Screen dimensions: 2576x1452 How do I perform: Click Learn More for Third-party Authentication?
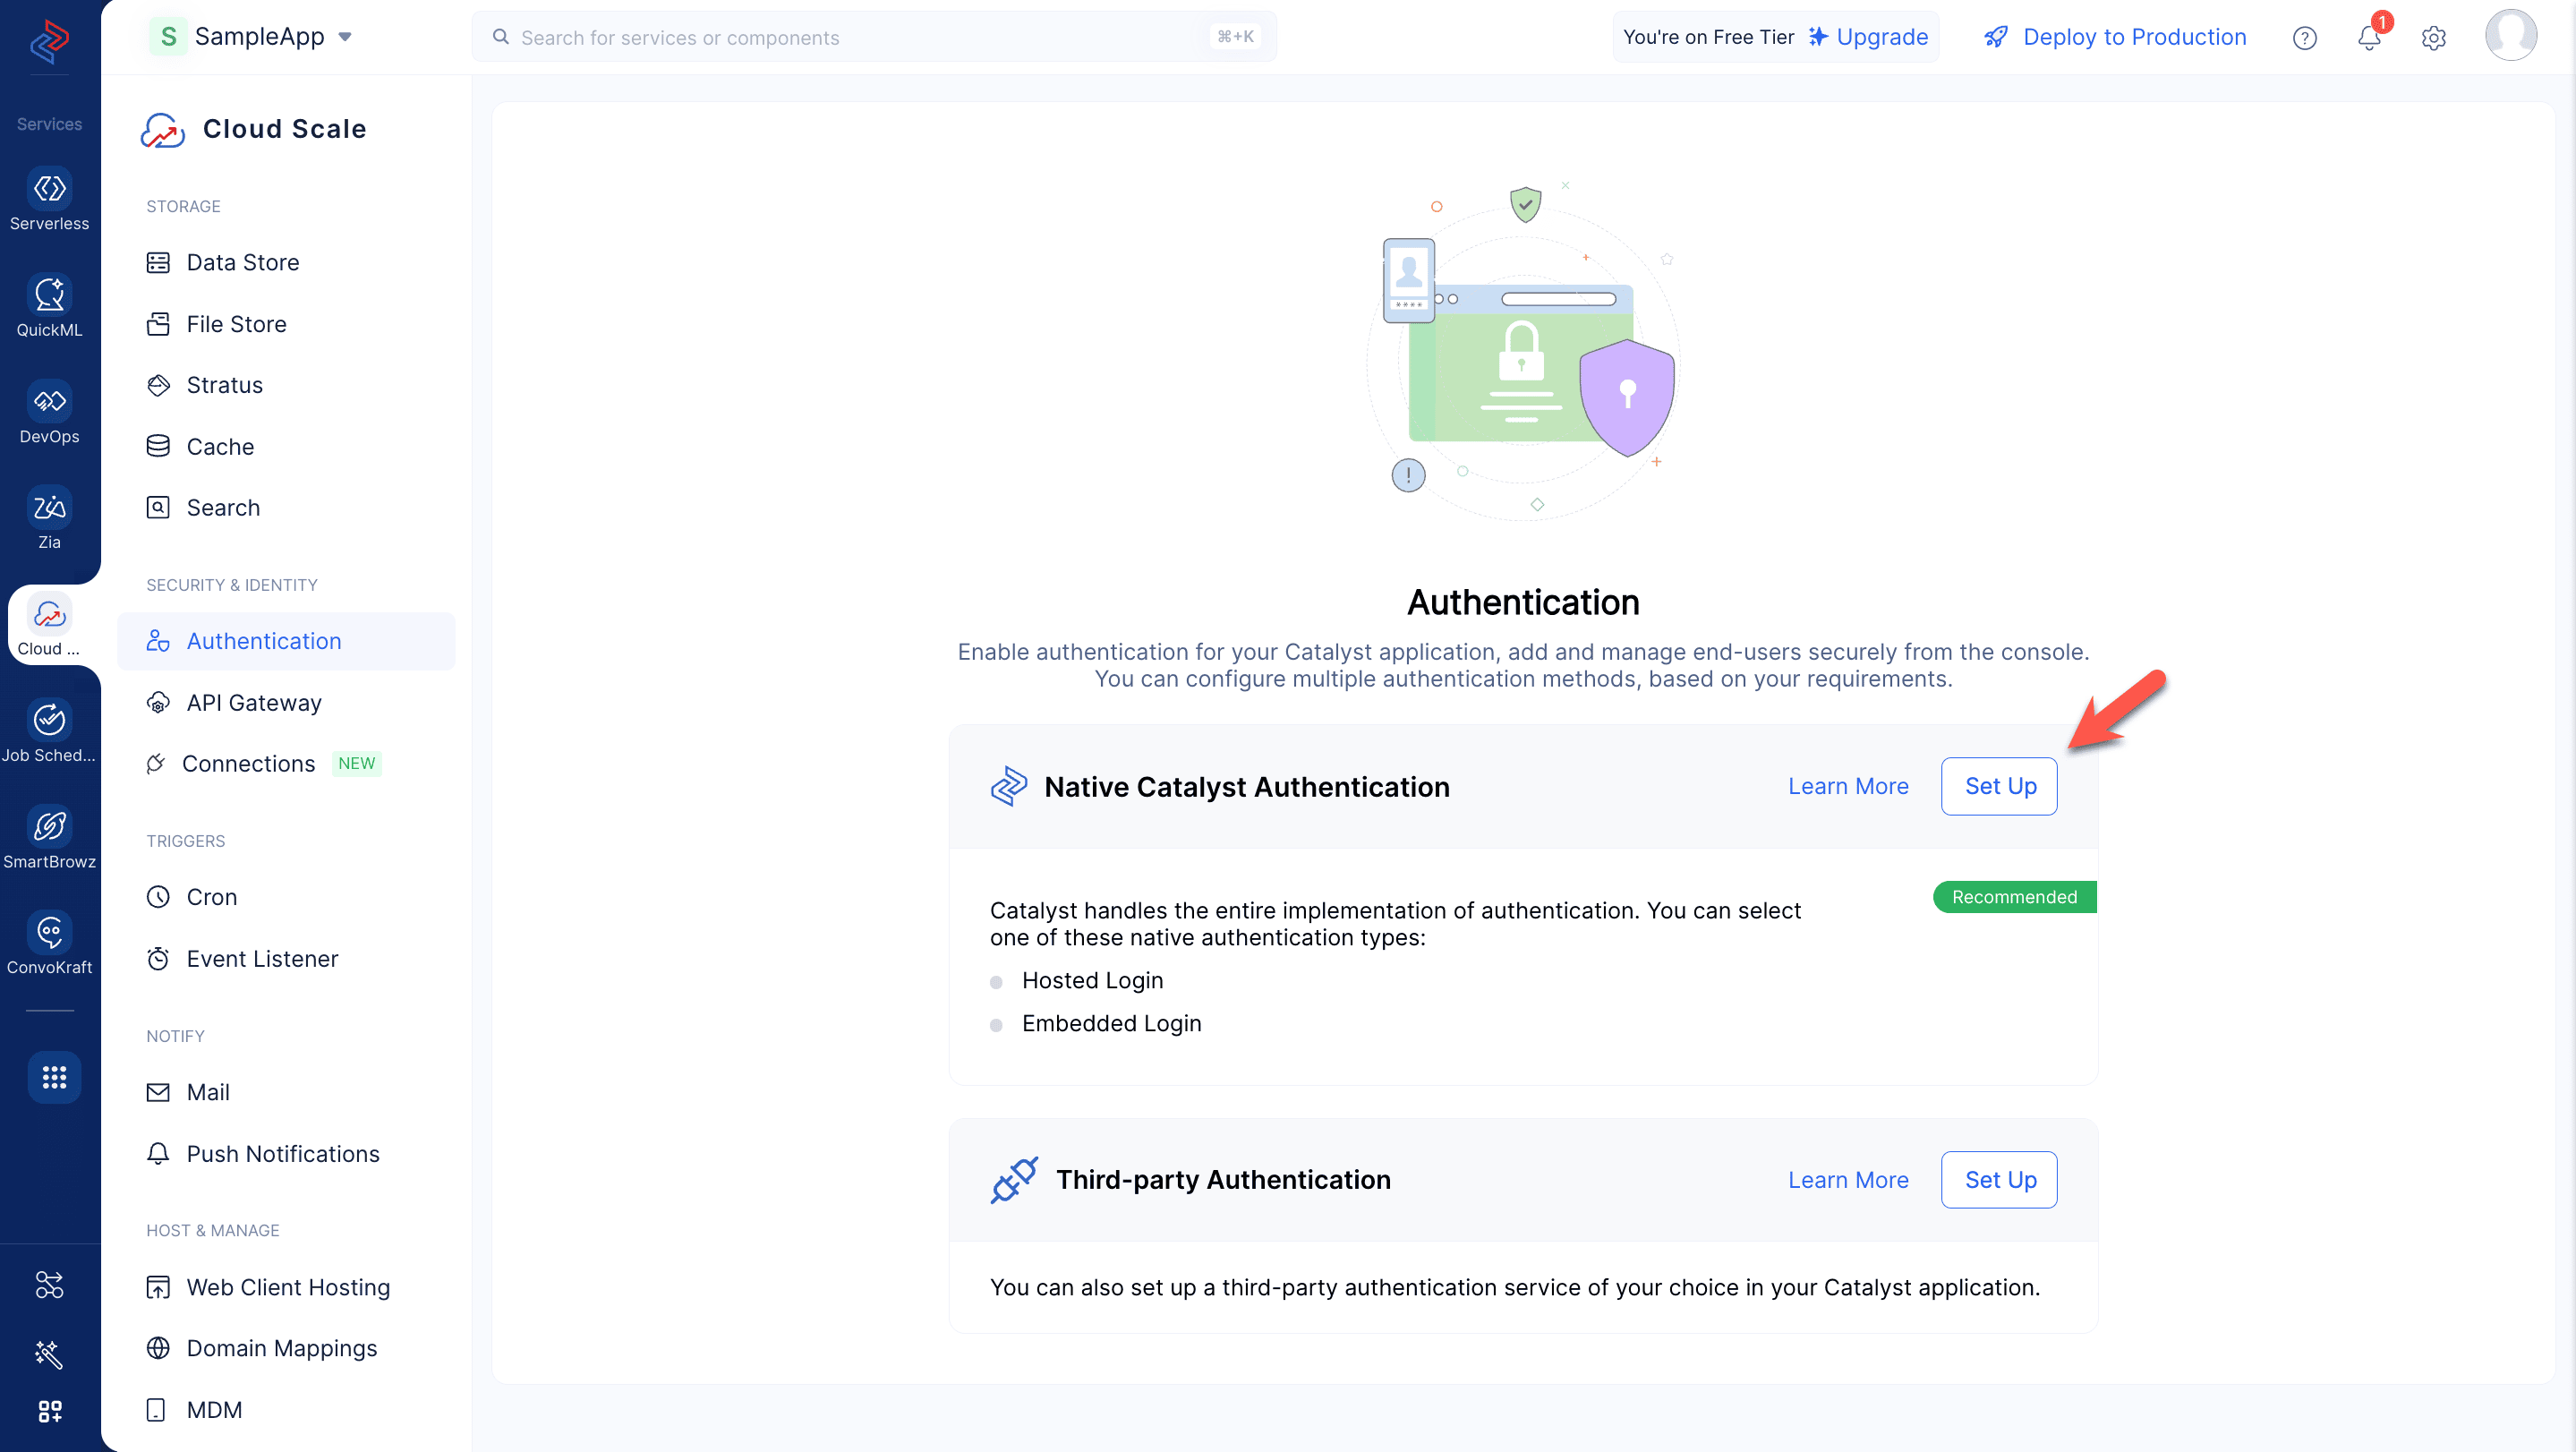click(x=1848, y=1180)
